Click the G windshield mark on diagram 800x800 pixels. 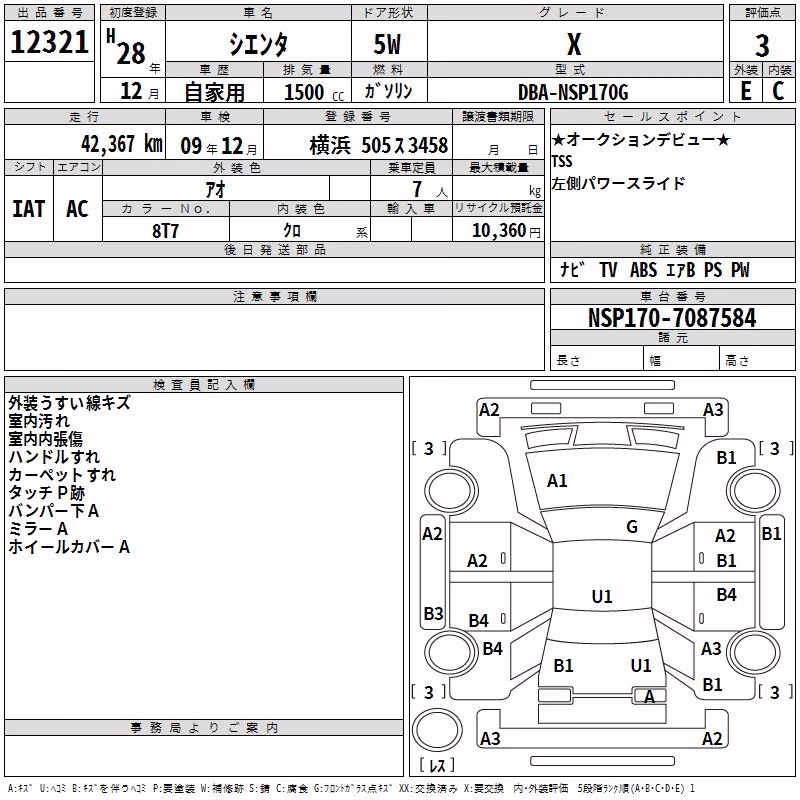632,527
